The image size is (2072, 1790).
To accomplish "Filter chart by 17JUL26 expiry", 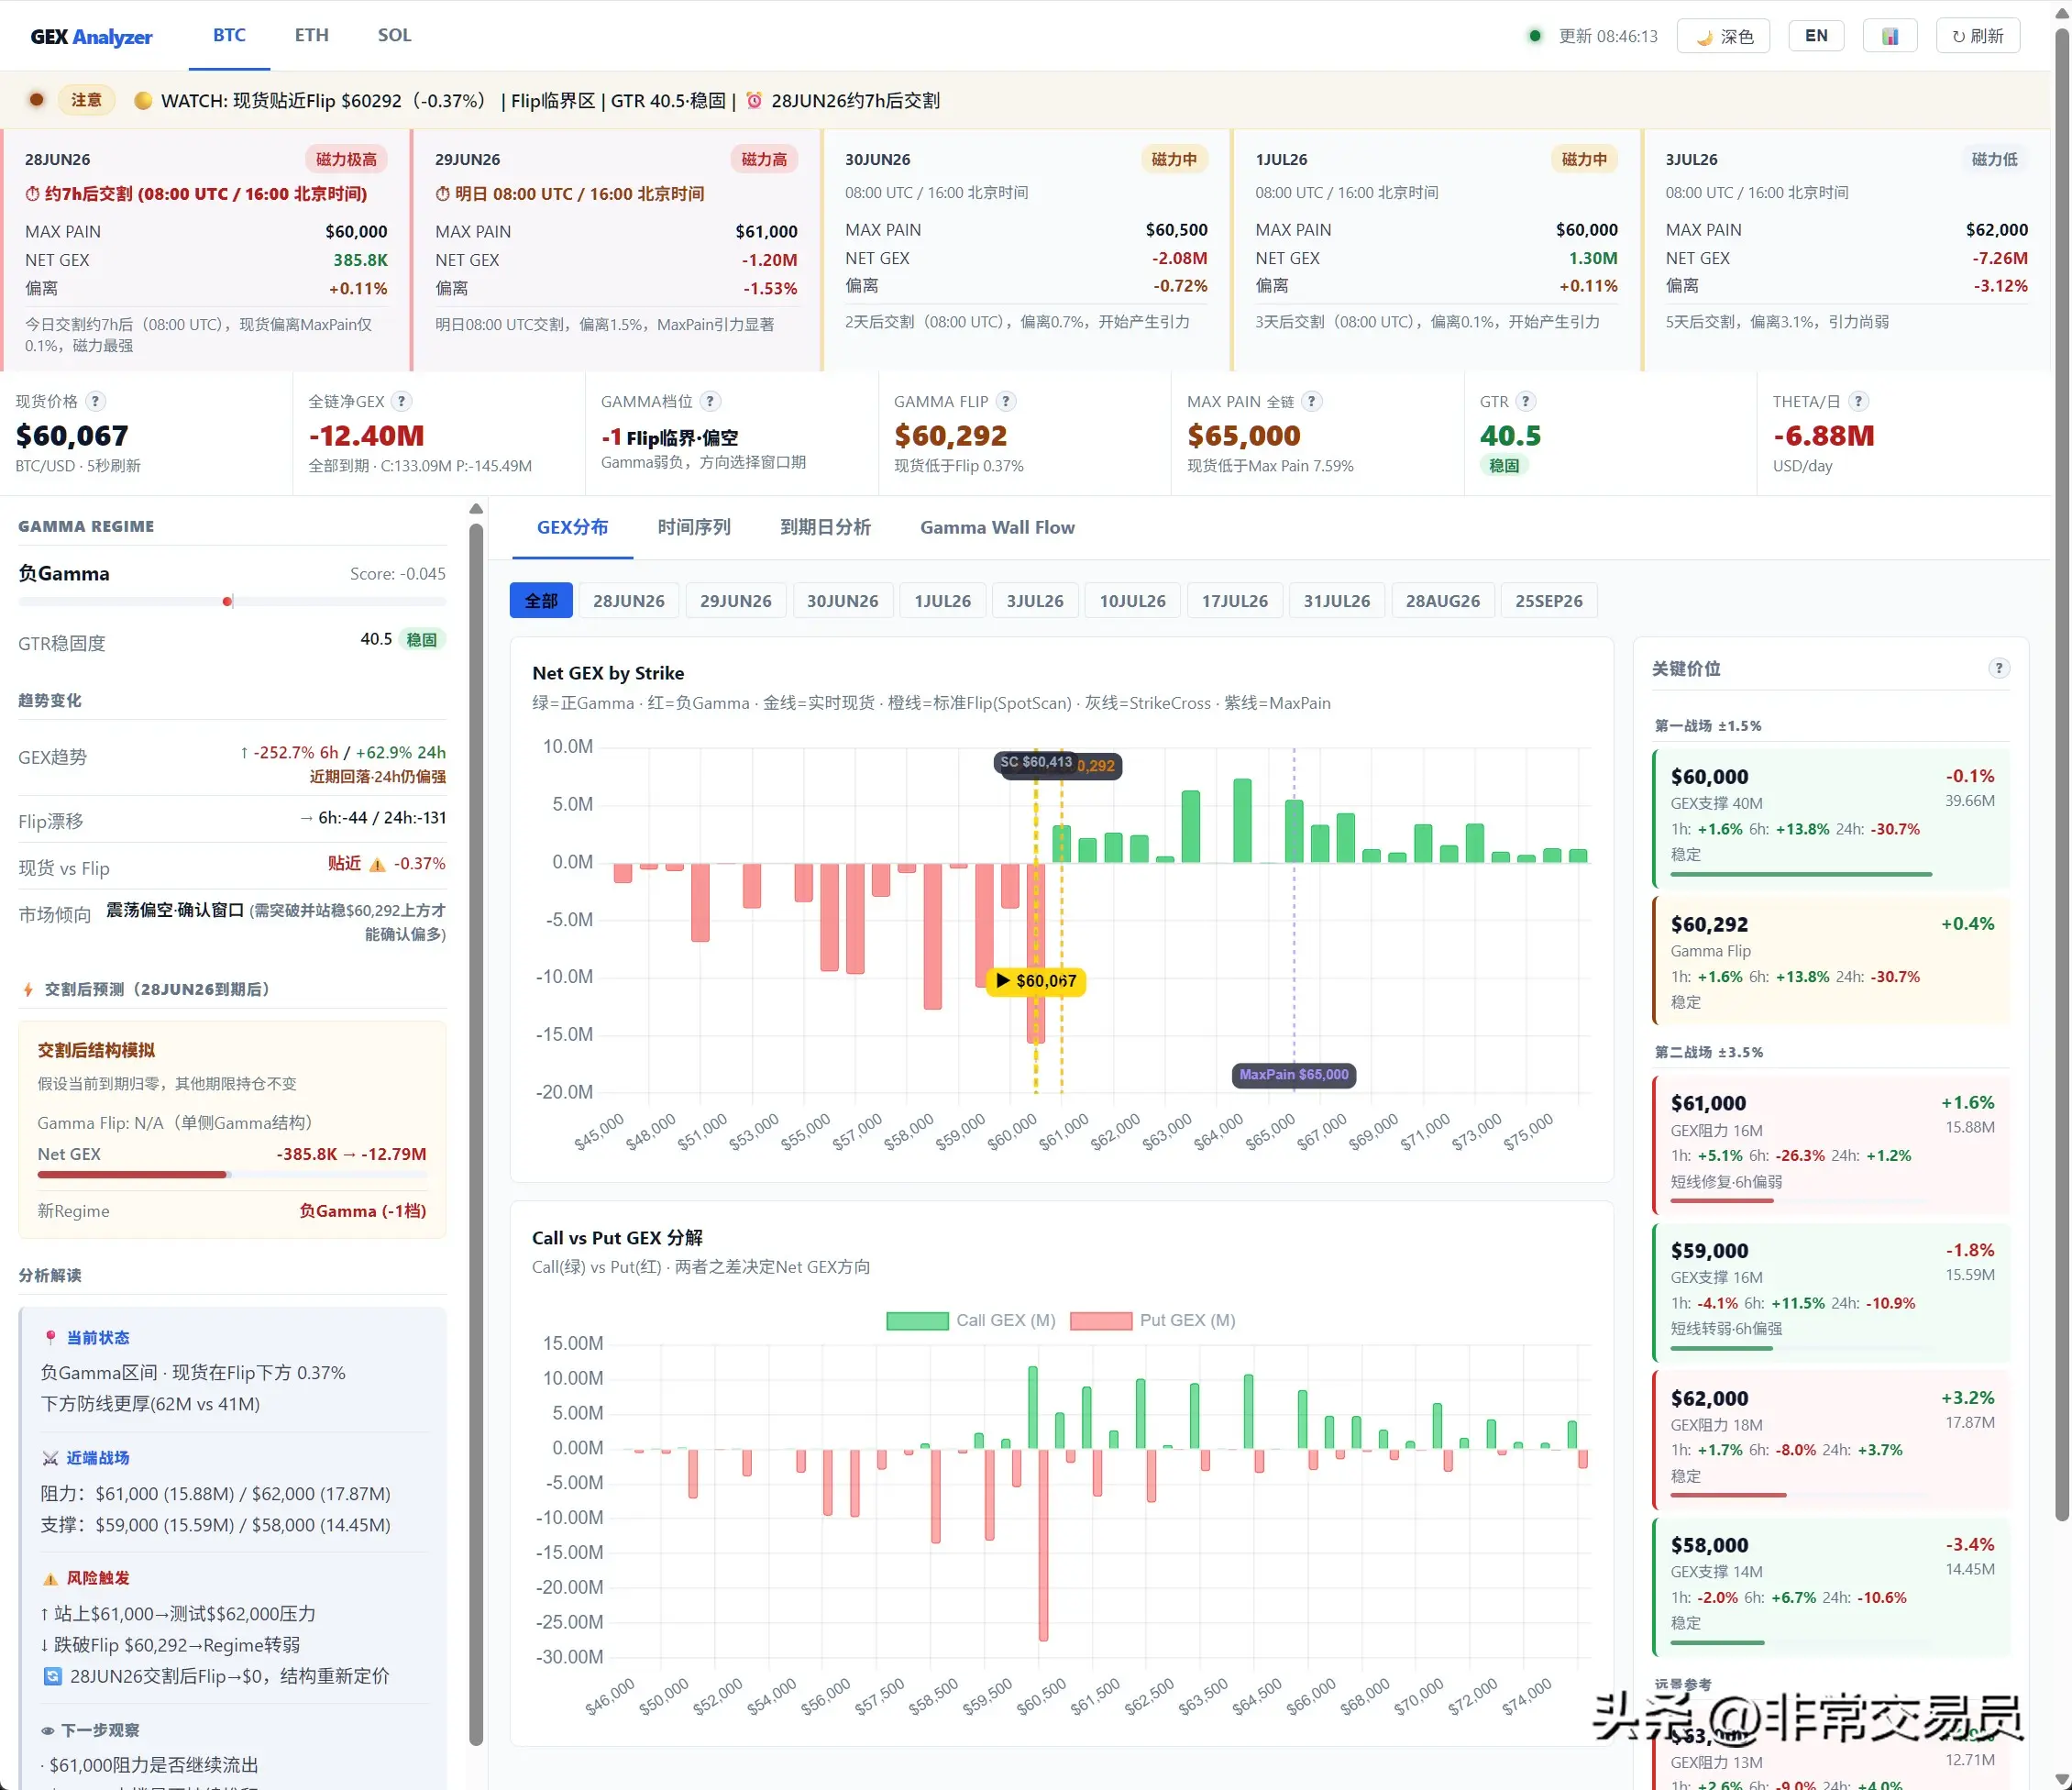I will [1234, 600].
